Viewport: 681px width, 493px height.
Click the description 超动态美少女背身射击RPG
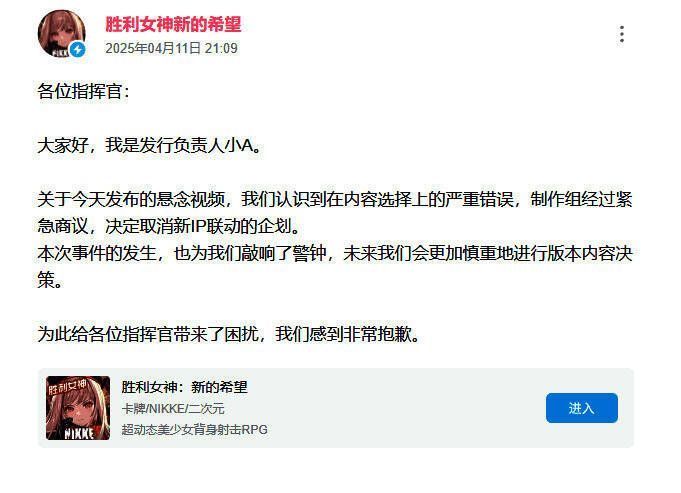click(194, 430)
